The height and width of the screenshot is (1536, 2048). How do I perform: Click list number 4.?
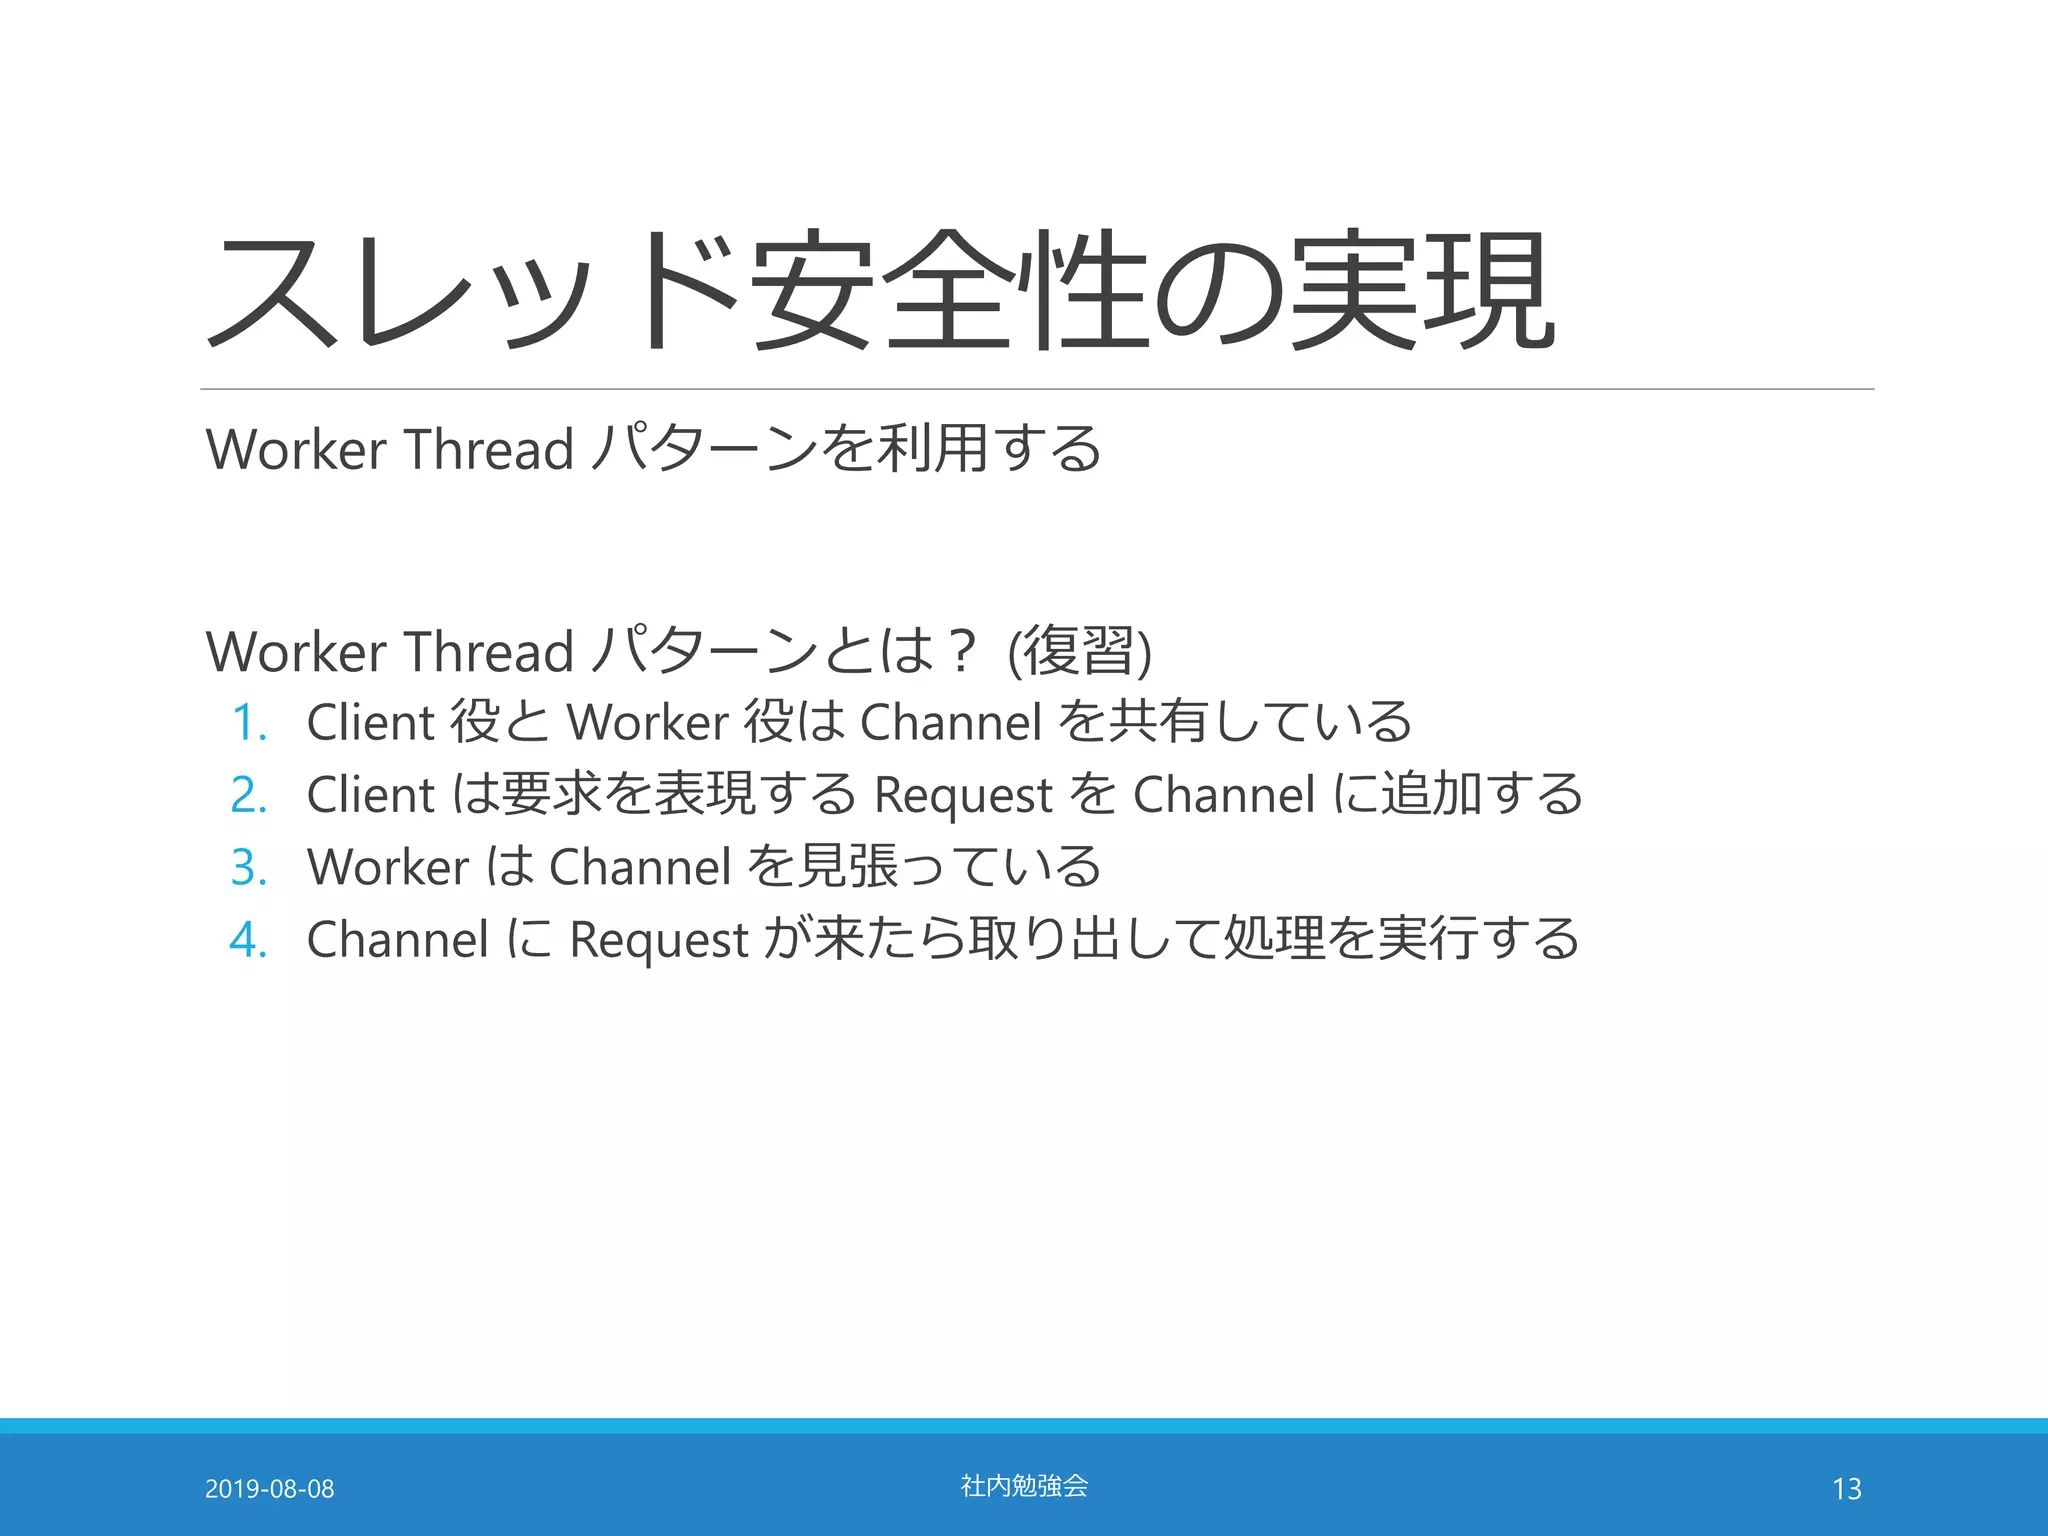click(x=249, y=940)
